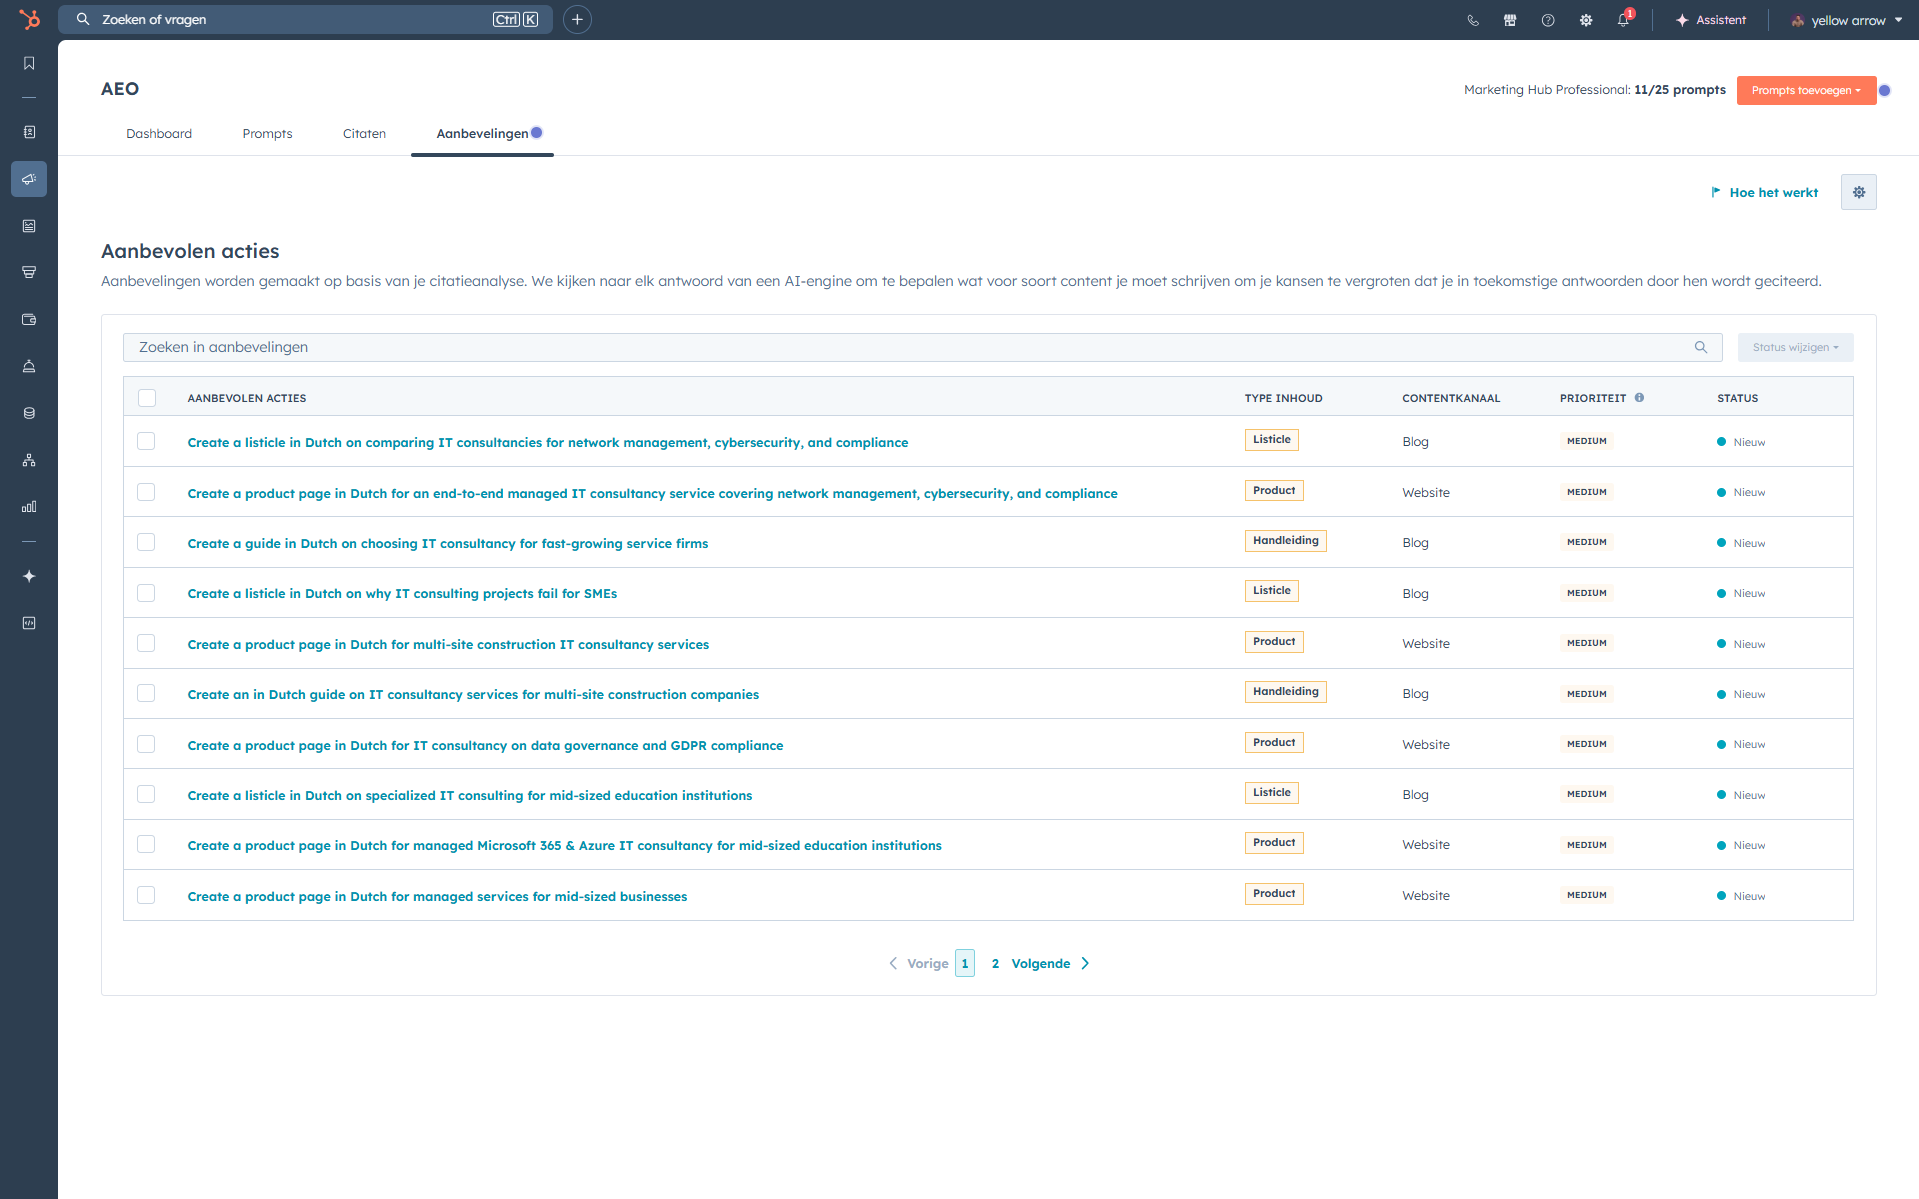The width and height of the screenshot is (1919, 1199).
Task: Check the row about comparing IT consultancies listicle
Action: tap(146, 441)
